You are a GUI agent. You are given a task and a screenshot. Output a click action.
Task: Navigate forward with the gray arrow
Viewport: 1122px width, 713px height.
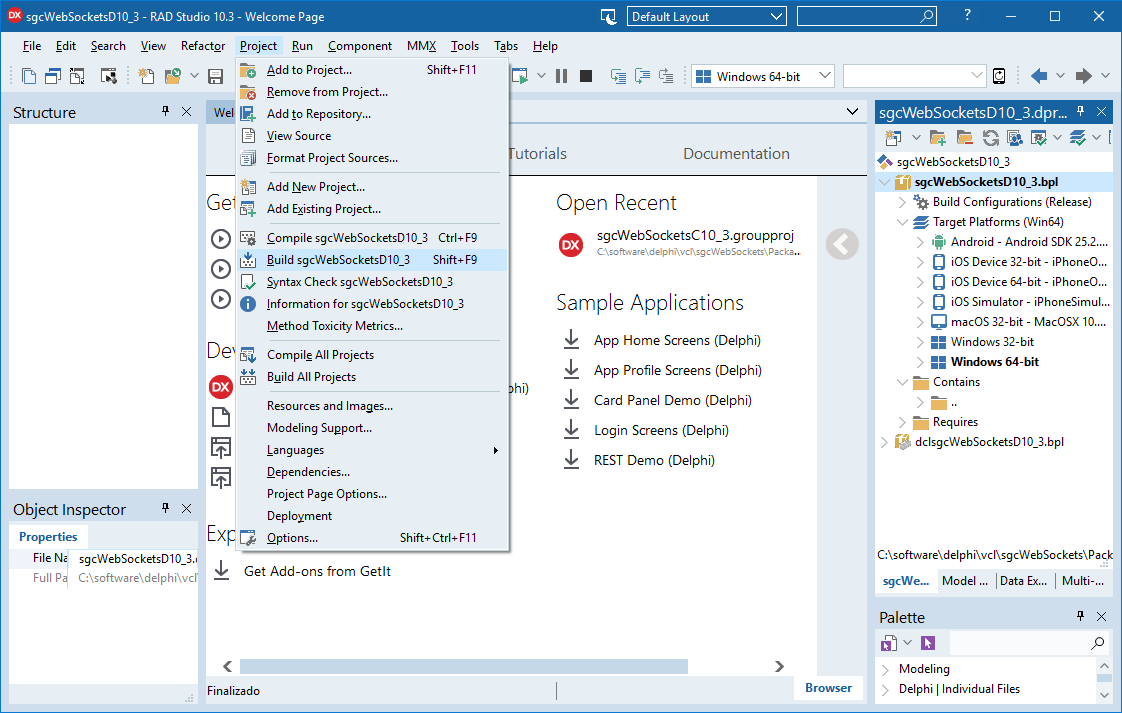click(1083, 76)
